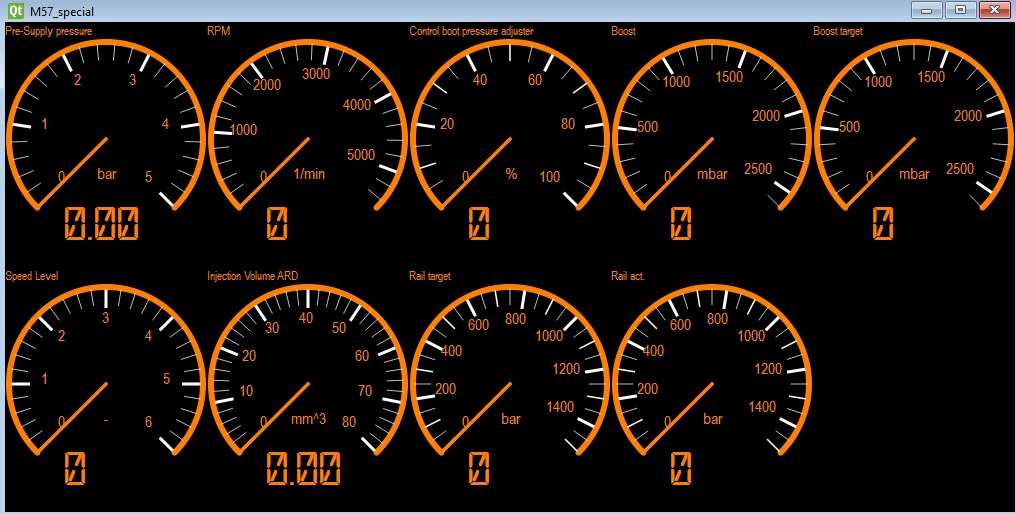Select the Boost target label
1016x513 pixels.
tap(838, 31)
